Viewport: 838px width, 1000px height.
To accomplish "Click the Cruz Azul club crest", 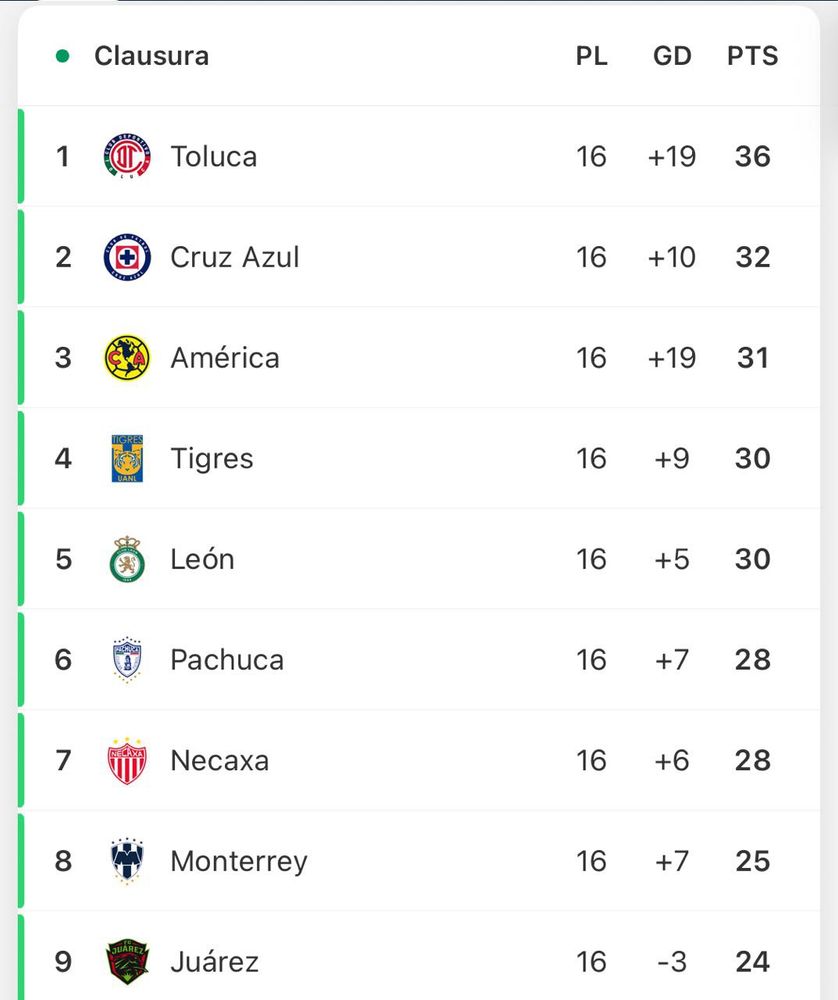I will click(127, 257).
